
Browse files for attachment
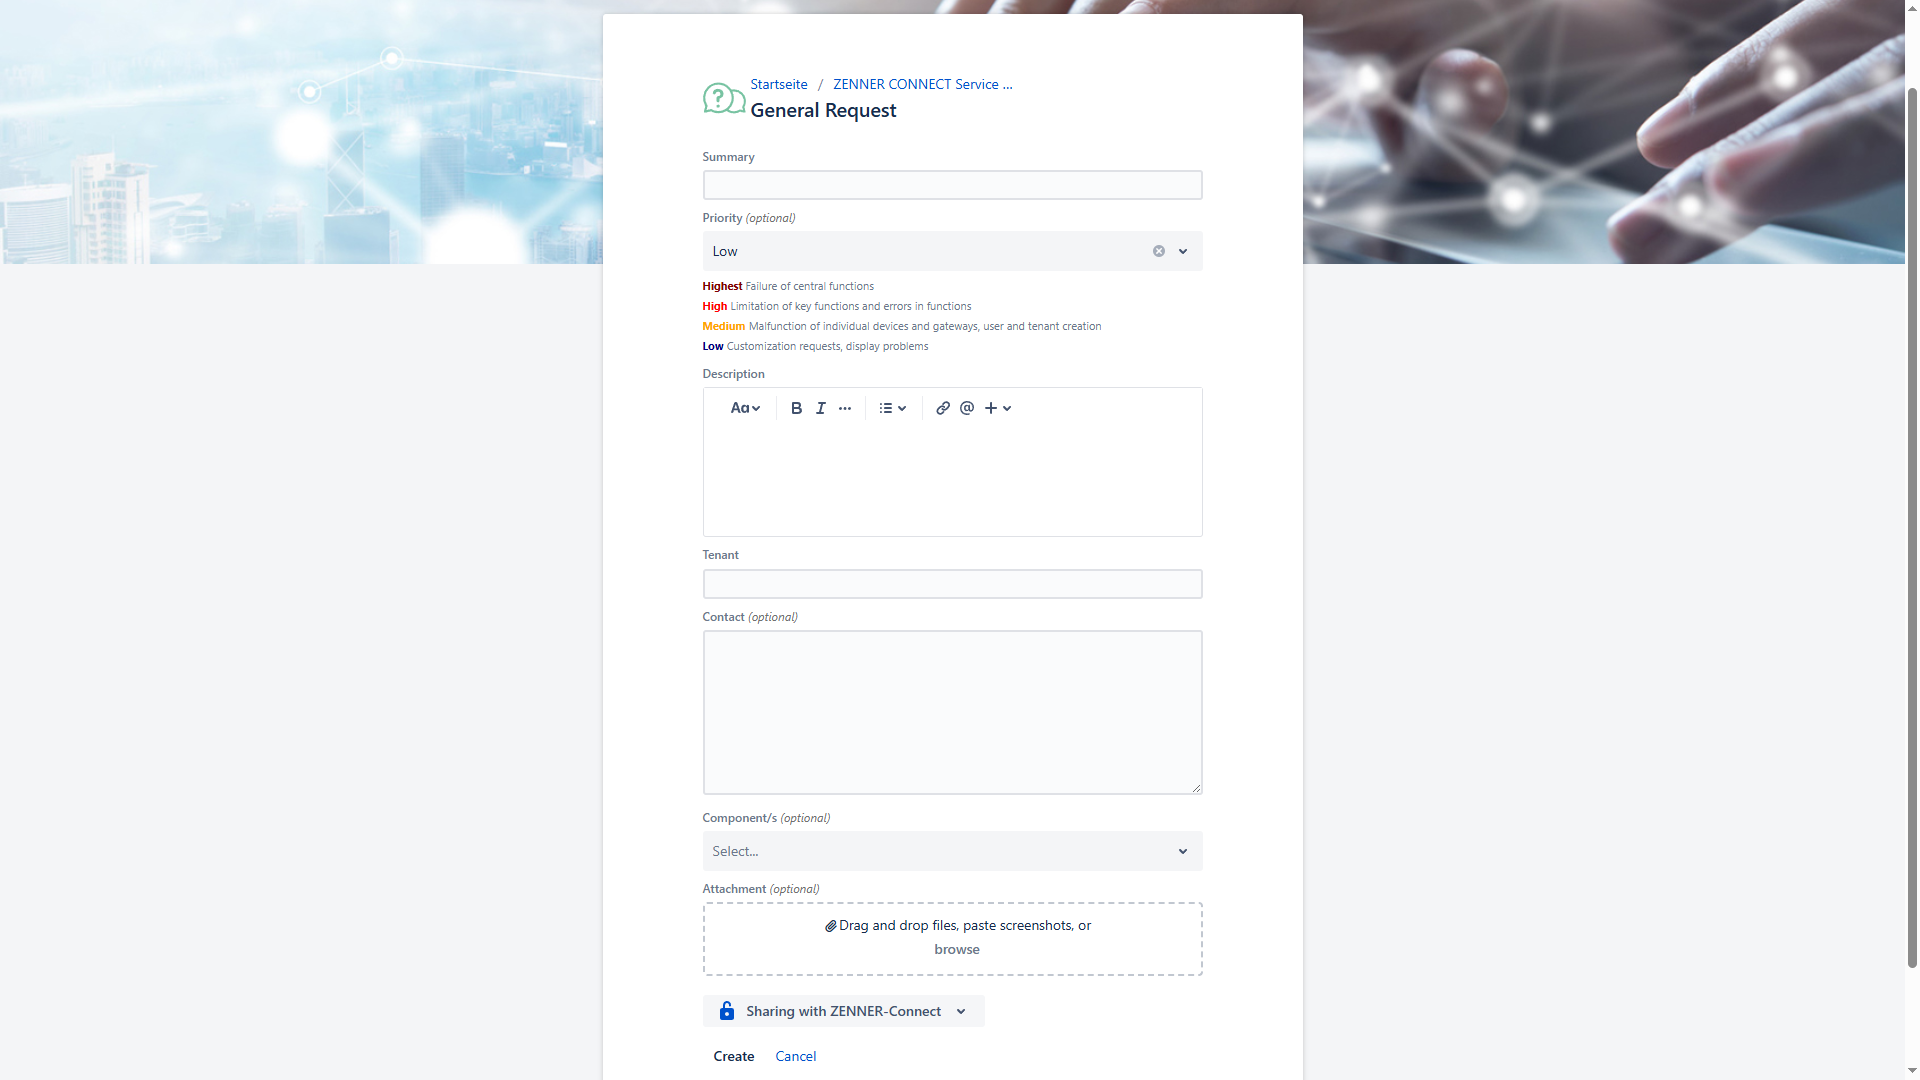957,949
